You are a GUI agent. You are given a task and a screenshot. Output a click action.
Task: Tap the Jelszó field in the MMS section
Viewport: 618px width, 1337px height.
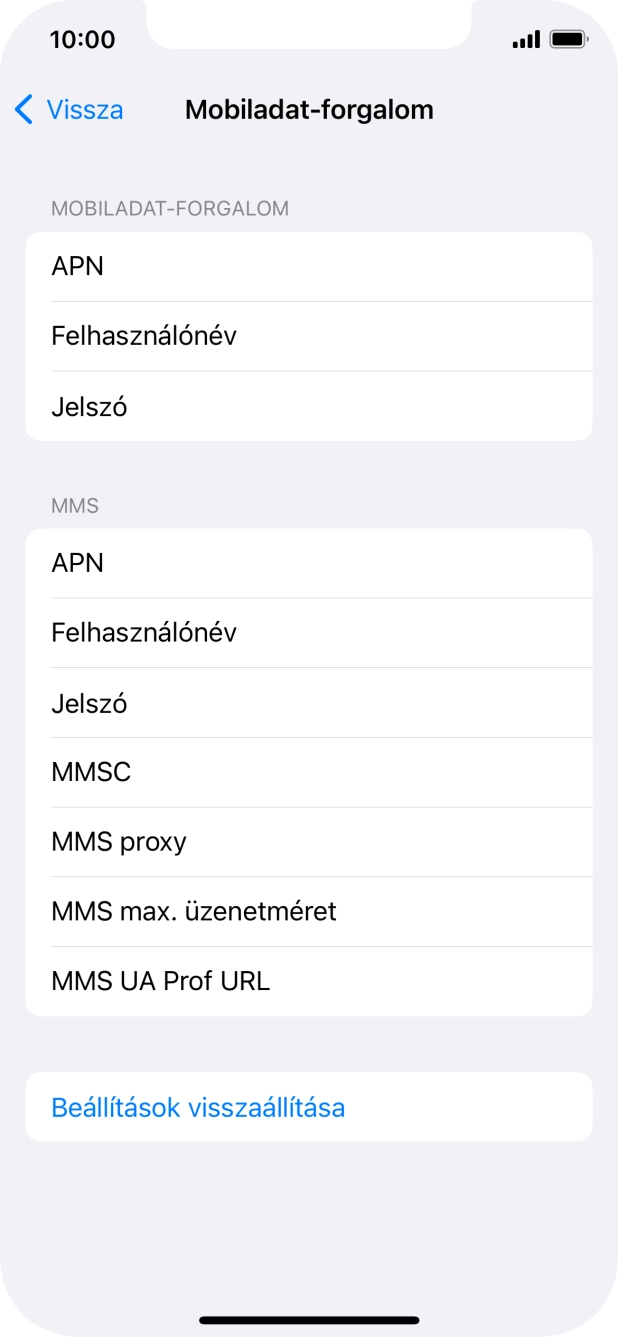tap(308, 702)
